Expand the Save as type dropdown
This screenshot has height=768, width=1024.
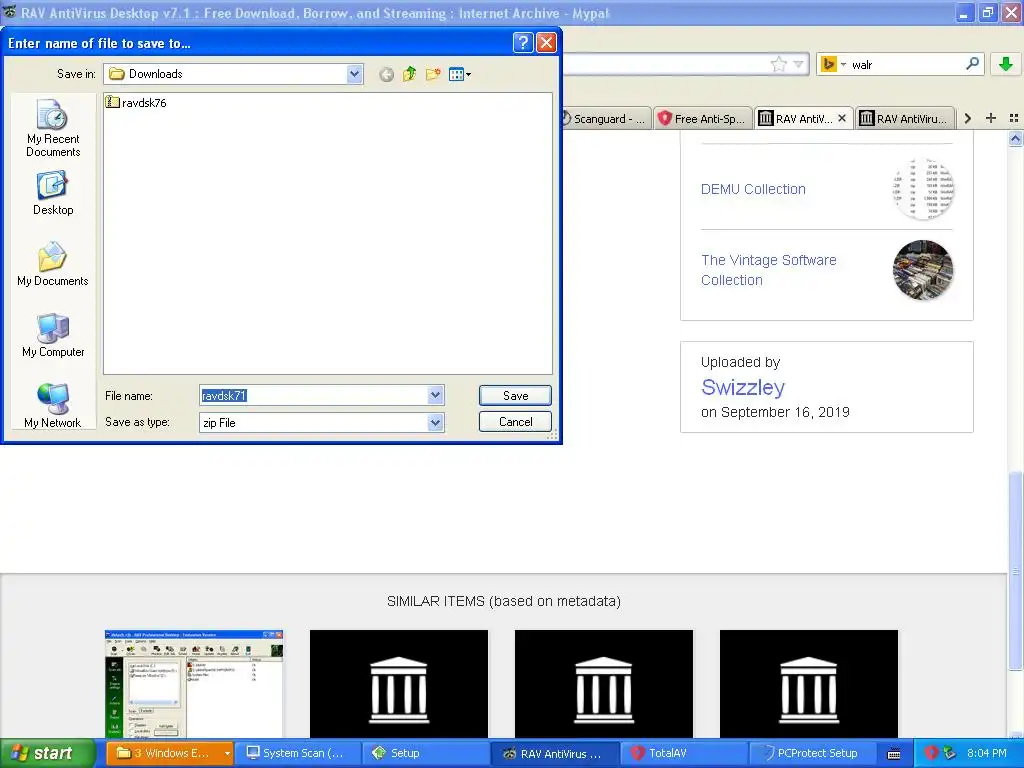pyautogui.click(x=436, y=423)
